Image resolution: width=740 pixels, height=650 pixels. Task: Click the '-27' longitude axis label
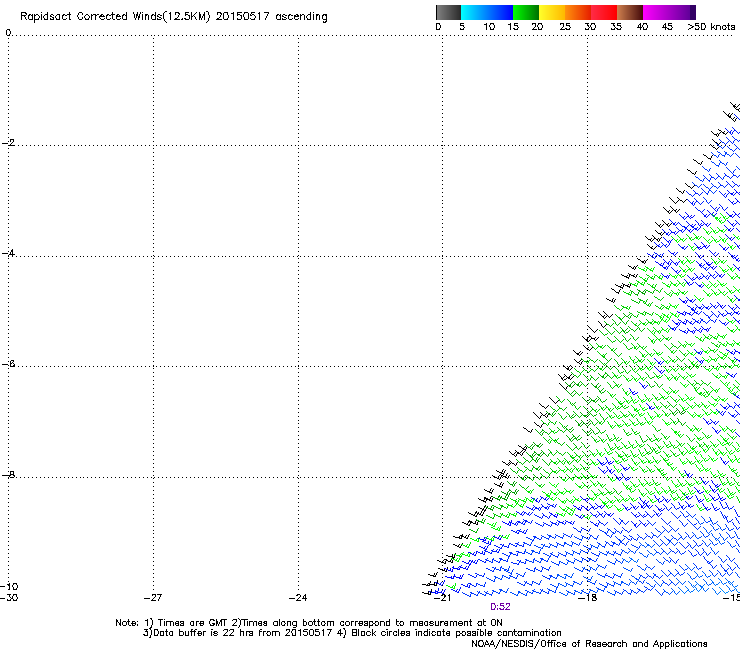tap(153, 598)
